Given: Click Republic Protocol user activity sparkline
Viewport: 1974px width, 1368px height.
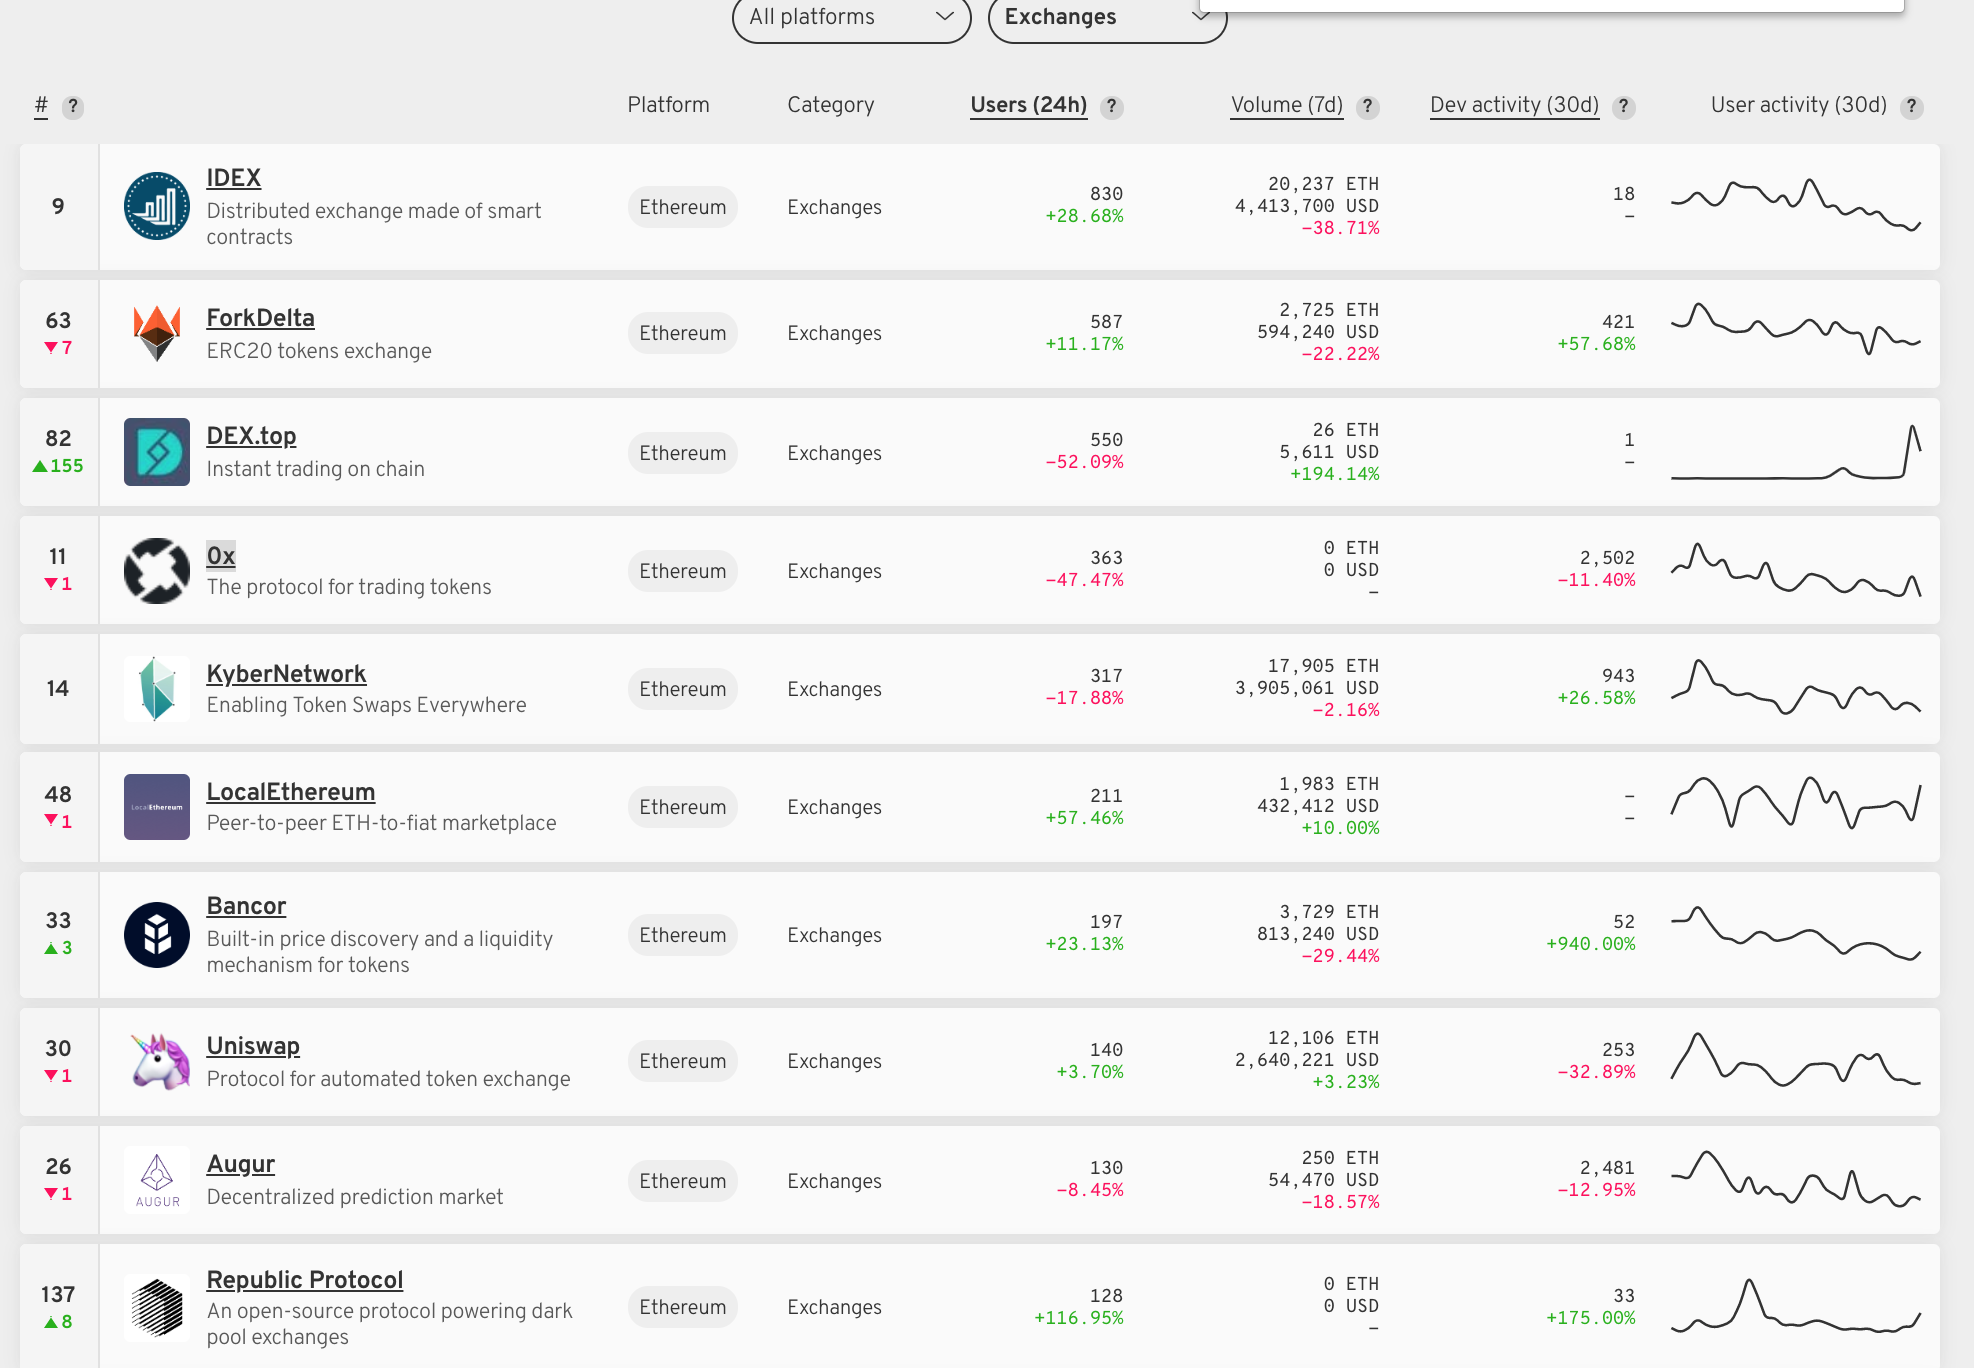Looking at the screenshot, I should click(x=1796, y=1306).
